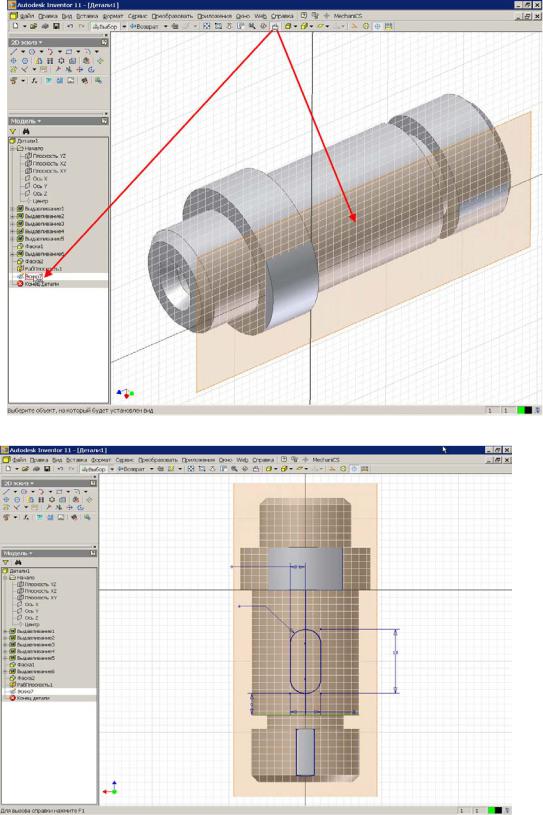The height and width of the screenshot is (815, 543).
Task: Select Arc tool in upper window sketch panel
Action: 50,51
